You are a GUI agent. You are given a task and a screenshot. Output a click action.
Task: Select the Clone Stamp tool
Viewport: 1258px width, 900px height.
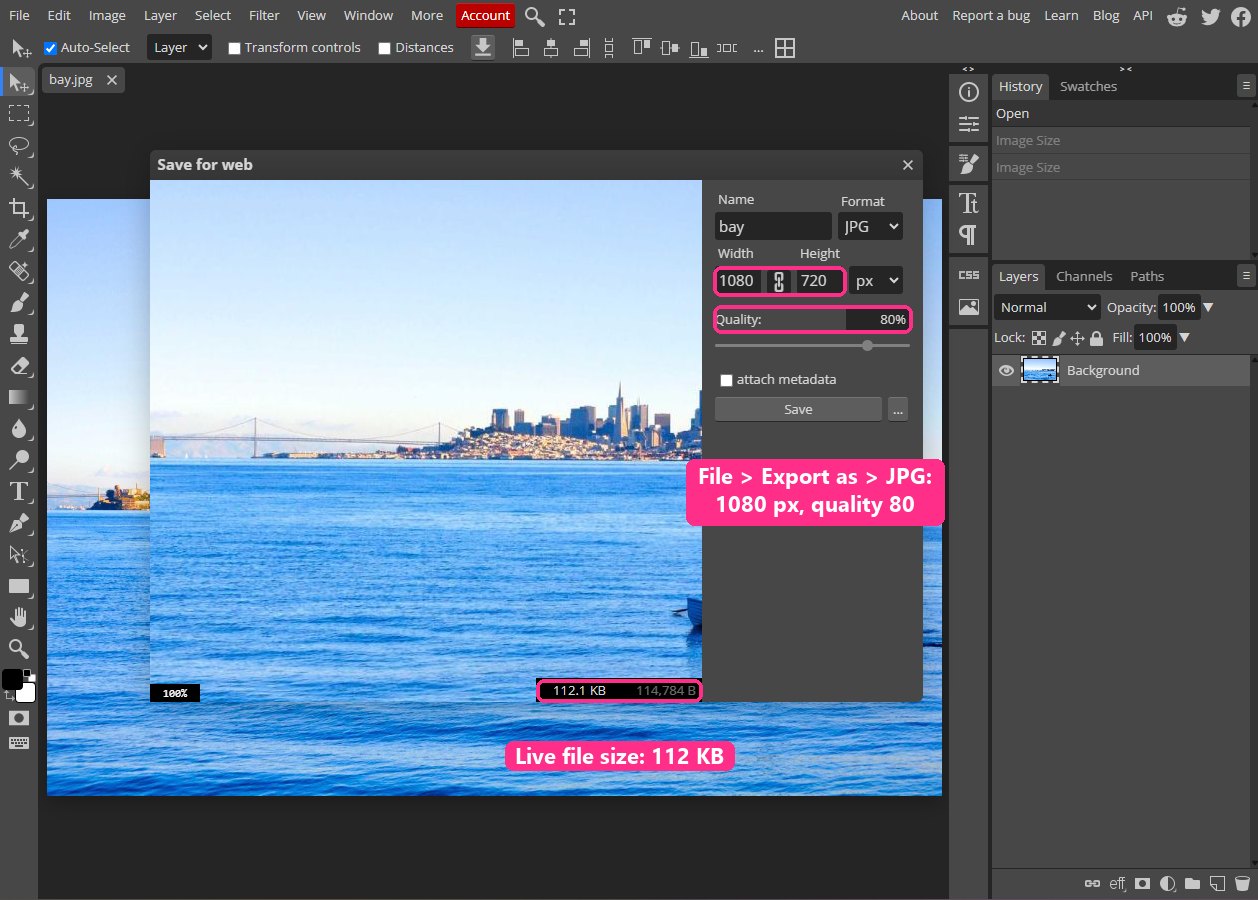coord(19,334)
